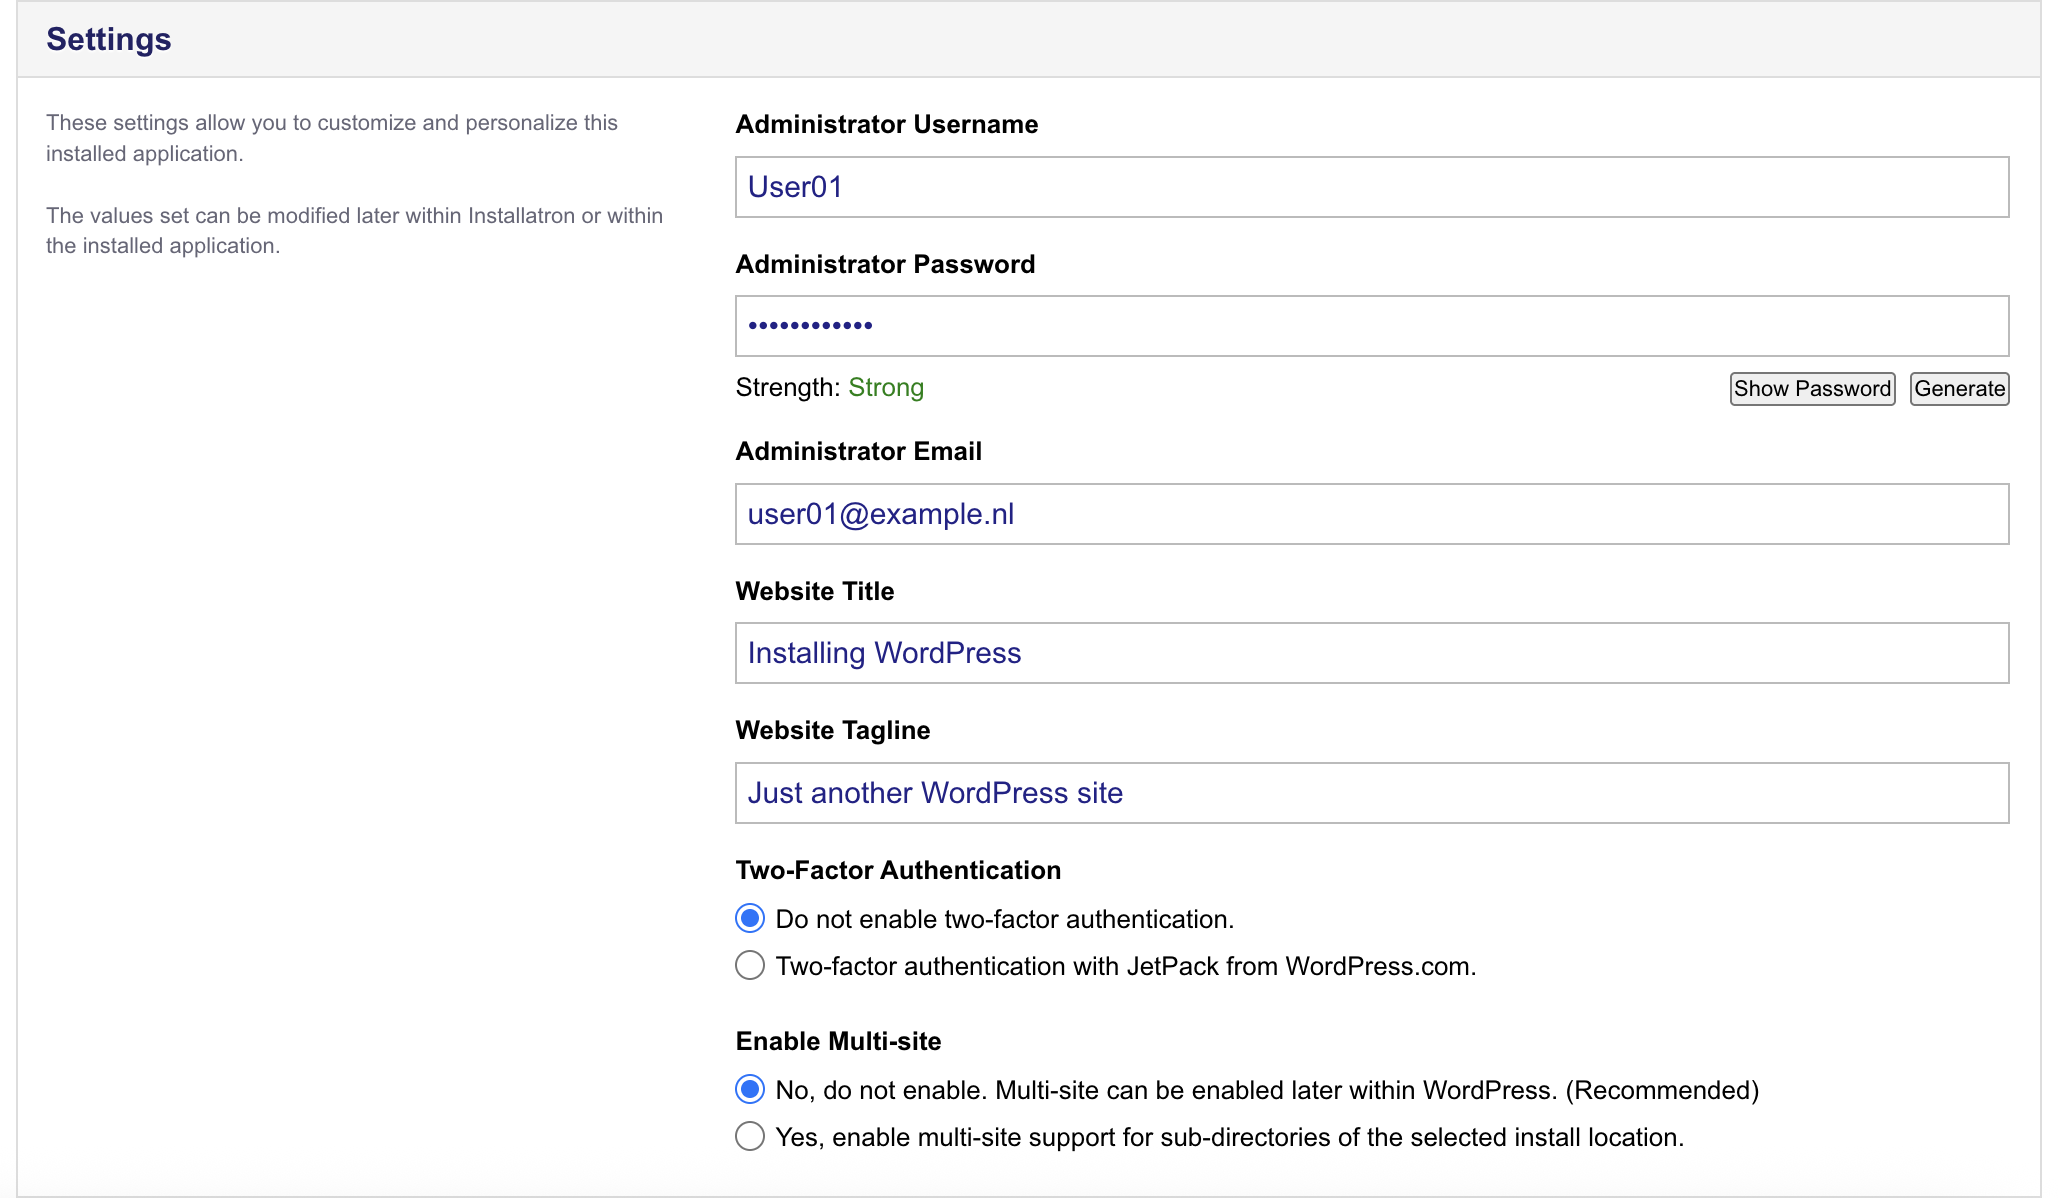The image size is (2058, 1198).
Task: Click the Show Password button
Action: coord(1811,389)
